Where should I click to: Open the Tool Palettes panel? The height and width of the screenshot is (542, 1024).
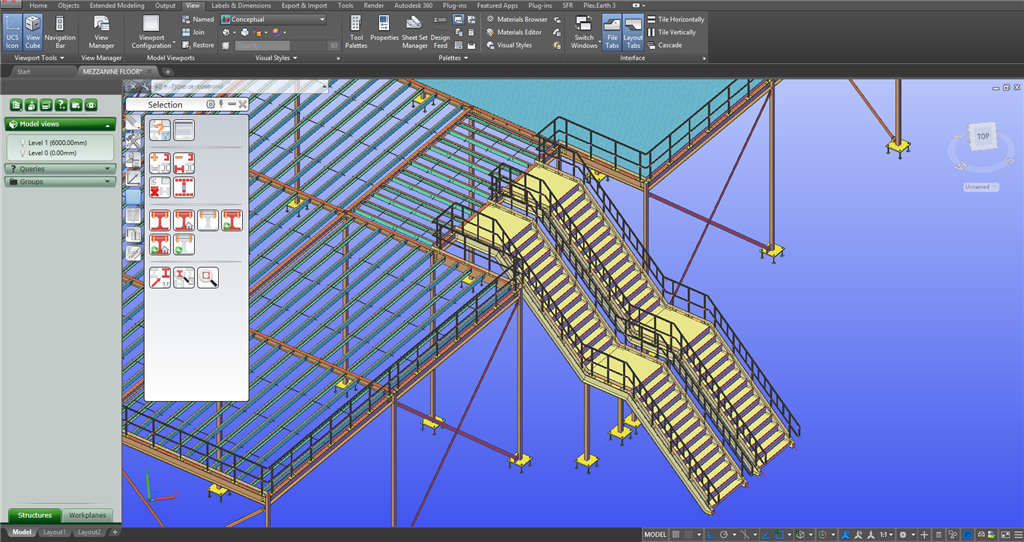coord(356,30)
